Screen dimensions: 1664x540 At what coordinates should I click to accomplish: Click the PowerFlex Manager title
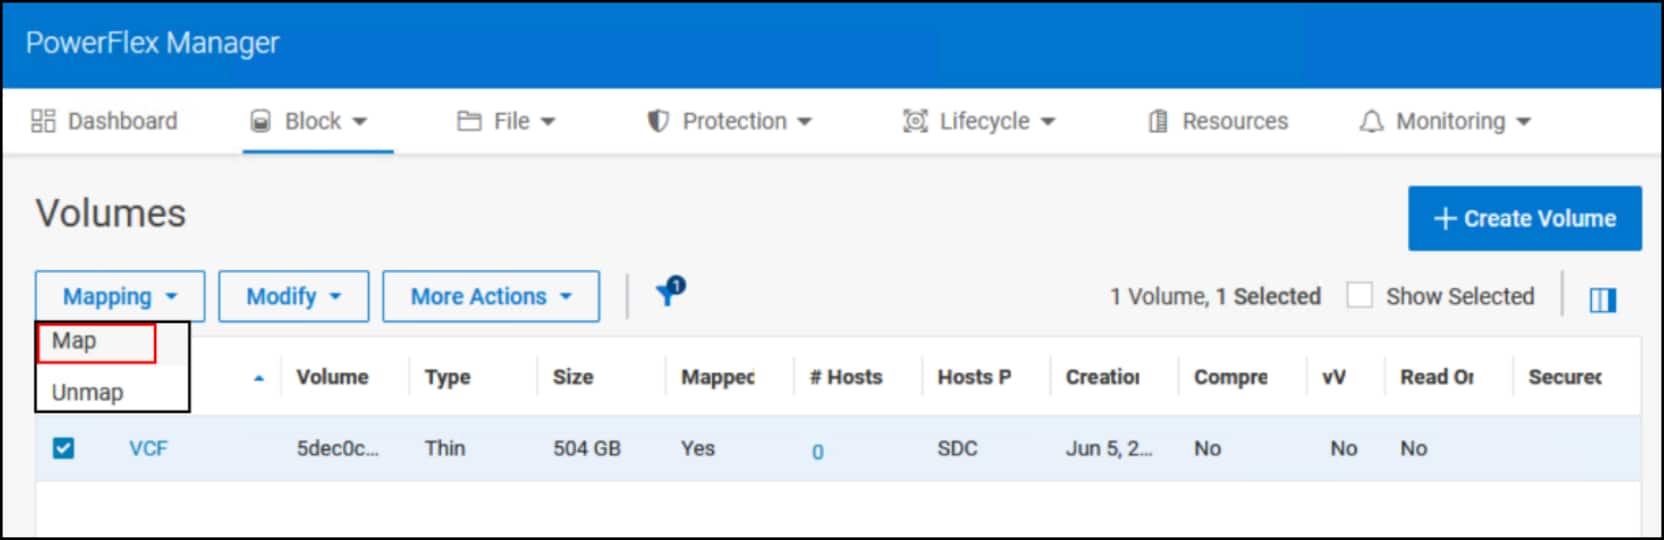(152, 43)
